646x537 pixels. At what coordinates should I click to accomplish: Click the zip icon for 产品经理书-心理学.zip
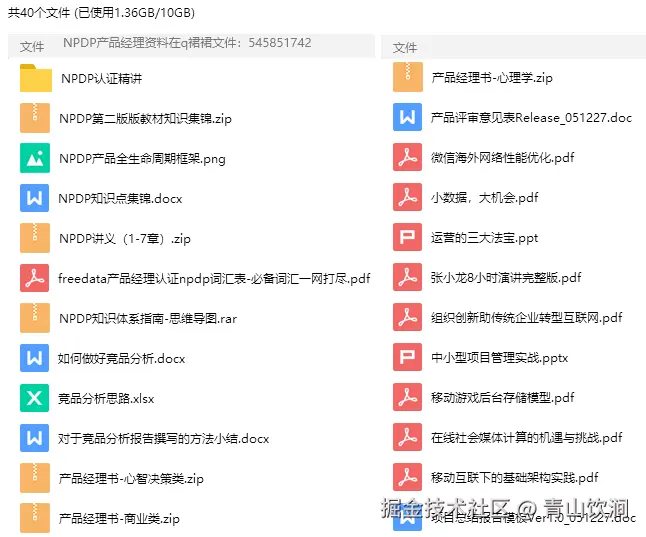[x=407, y=77]
